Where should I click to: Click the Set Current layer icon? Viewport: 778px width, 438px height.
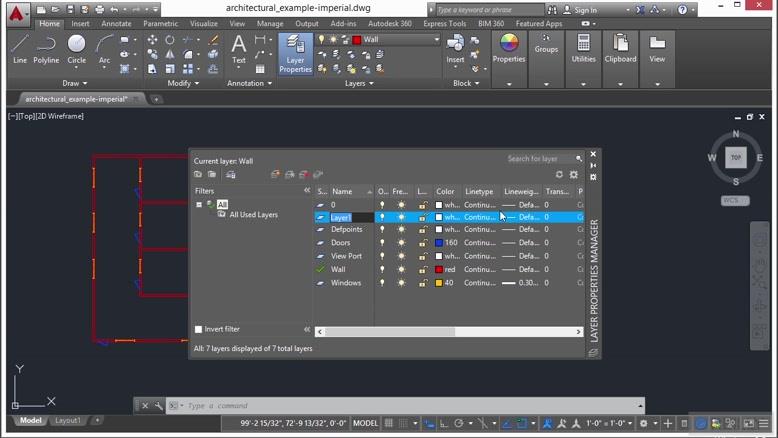click(x=318, y=174)
